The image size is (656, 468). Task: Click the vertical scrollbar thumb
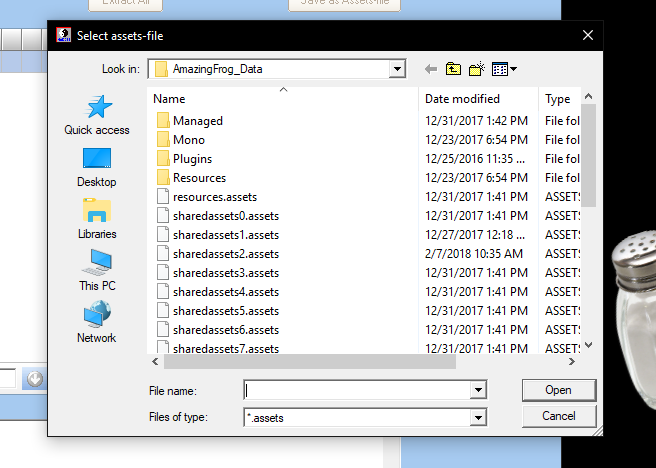(589, 155)
